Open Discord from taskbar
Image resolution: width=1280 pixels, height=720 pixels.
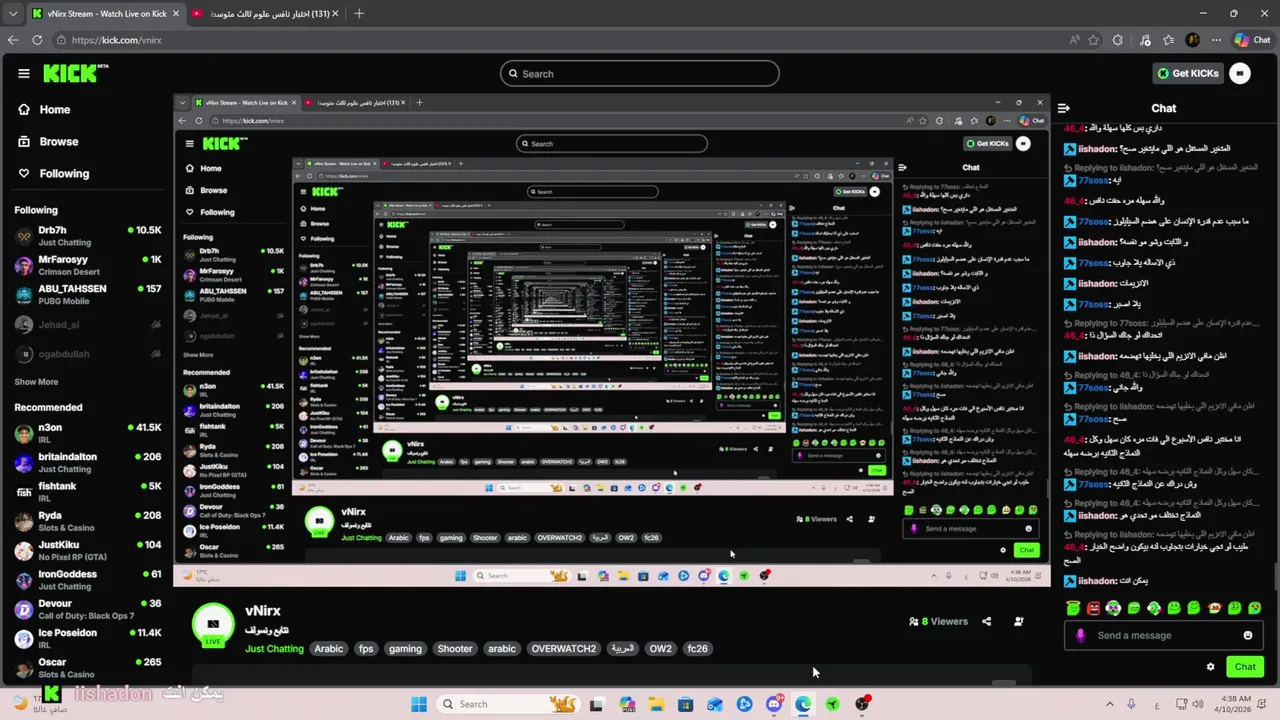point(774,704)
